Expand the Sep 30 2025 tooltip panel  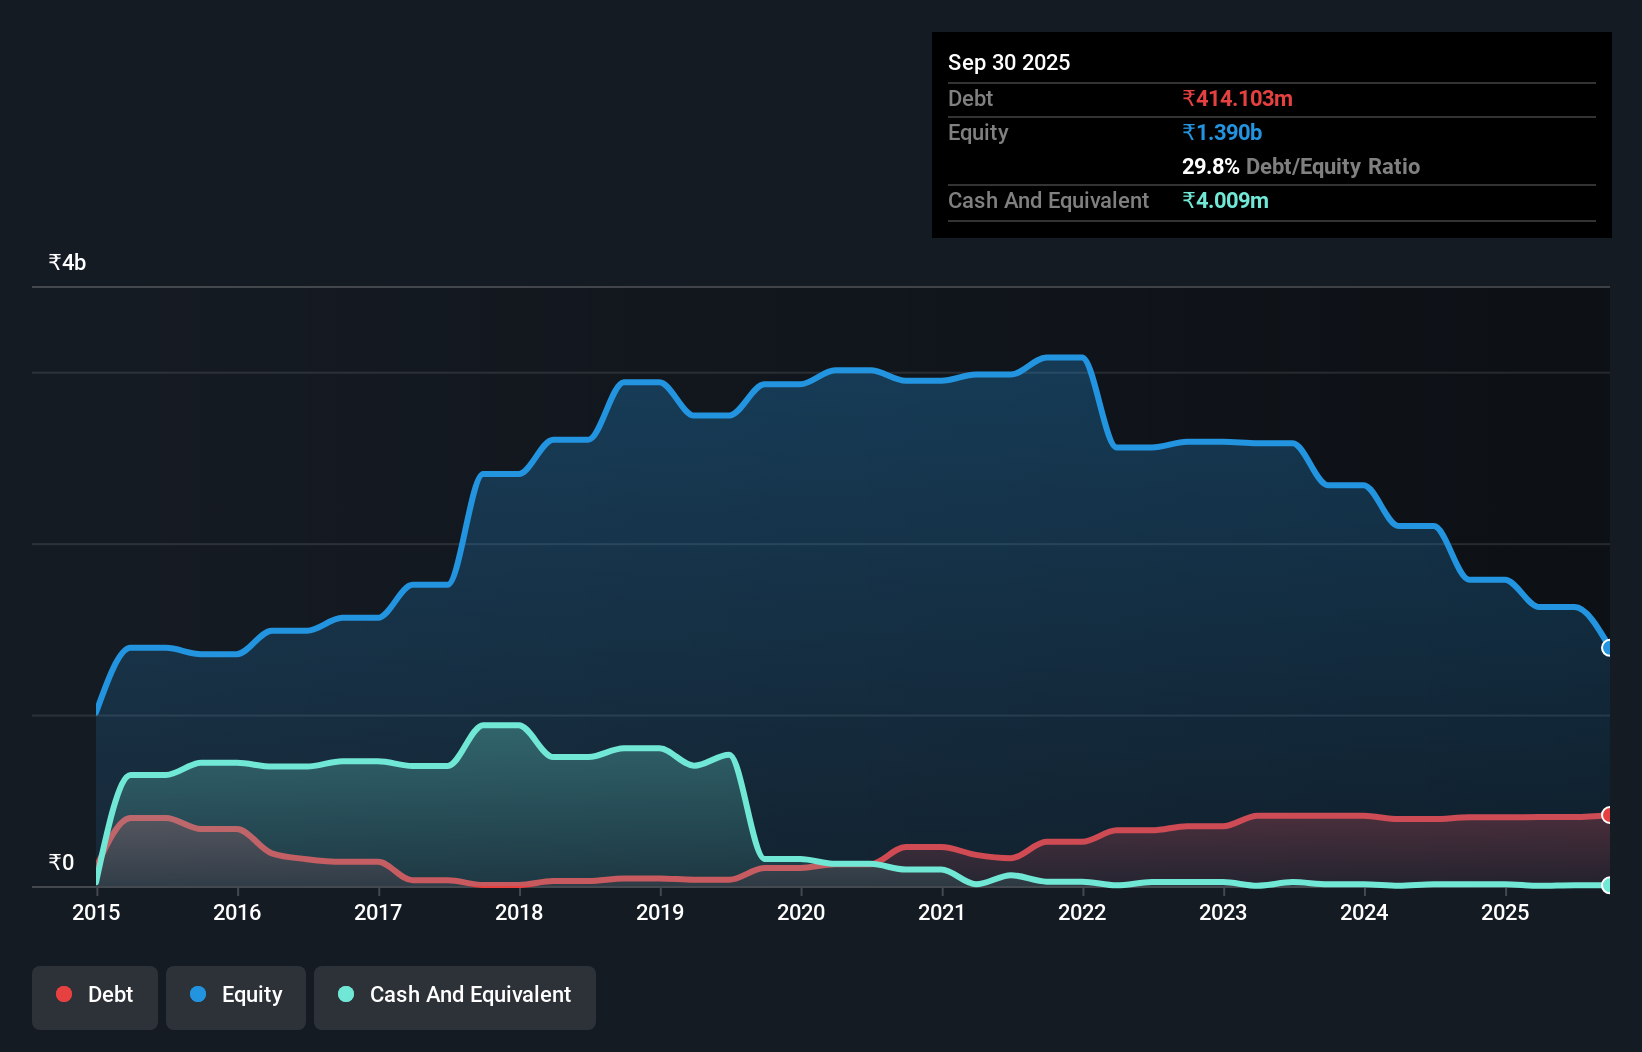click(1009, 62)
